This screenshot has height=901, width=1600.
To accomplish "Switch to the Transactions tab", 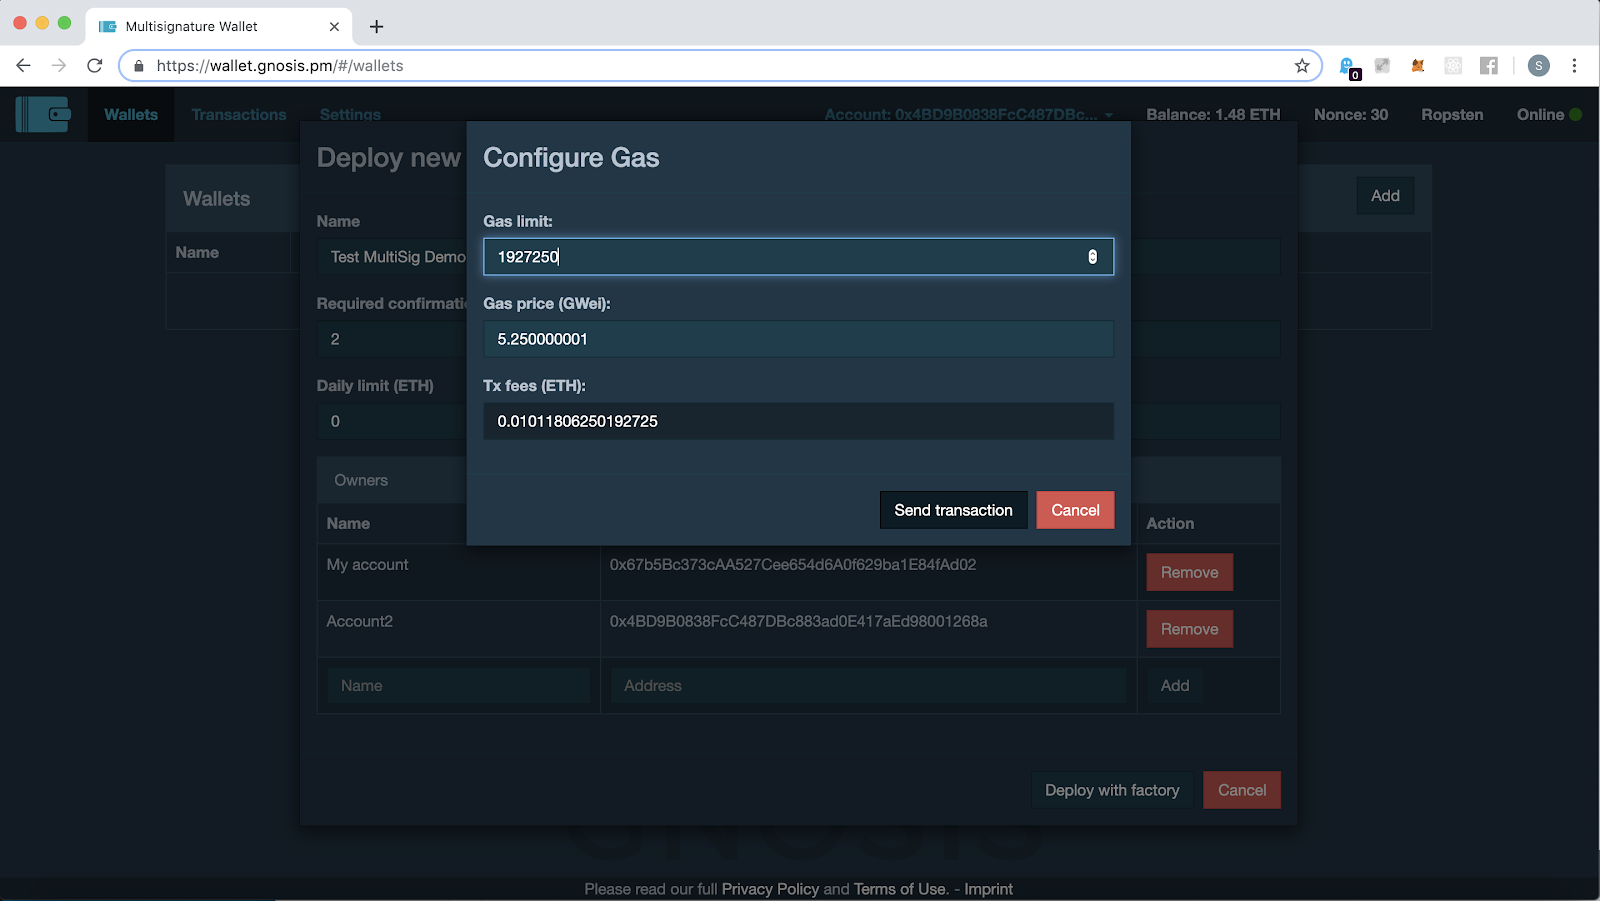I will click(239, 115).
